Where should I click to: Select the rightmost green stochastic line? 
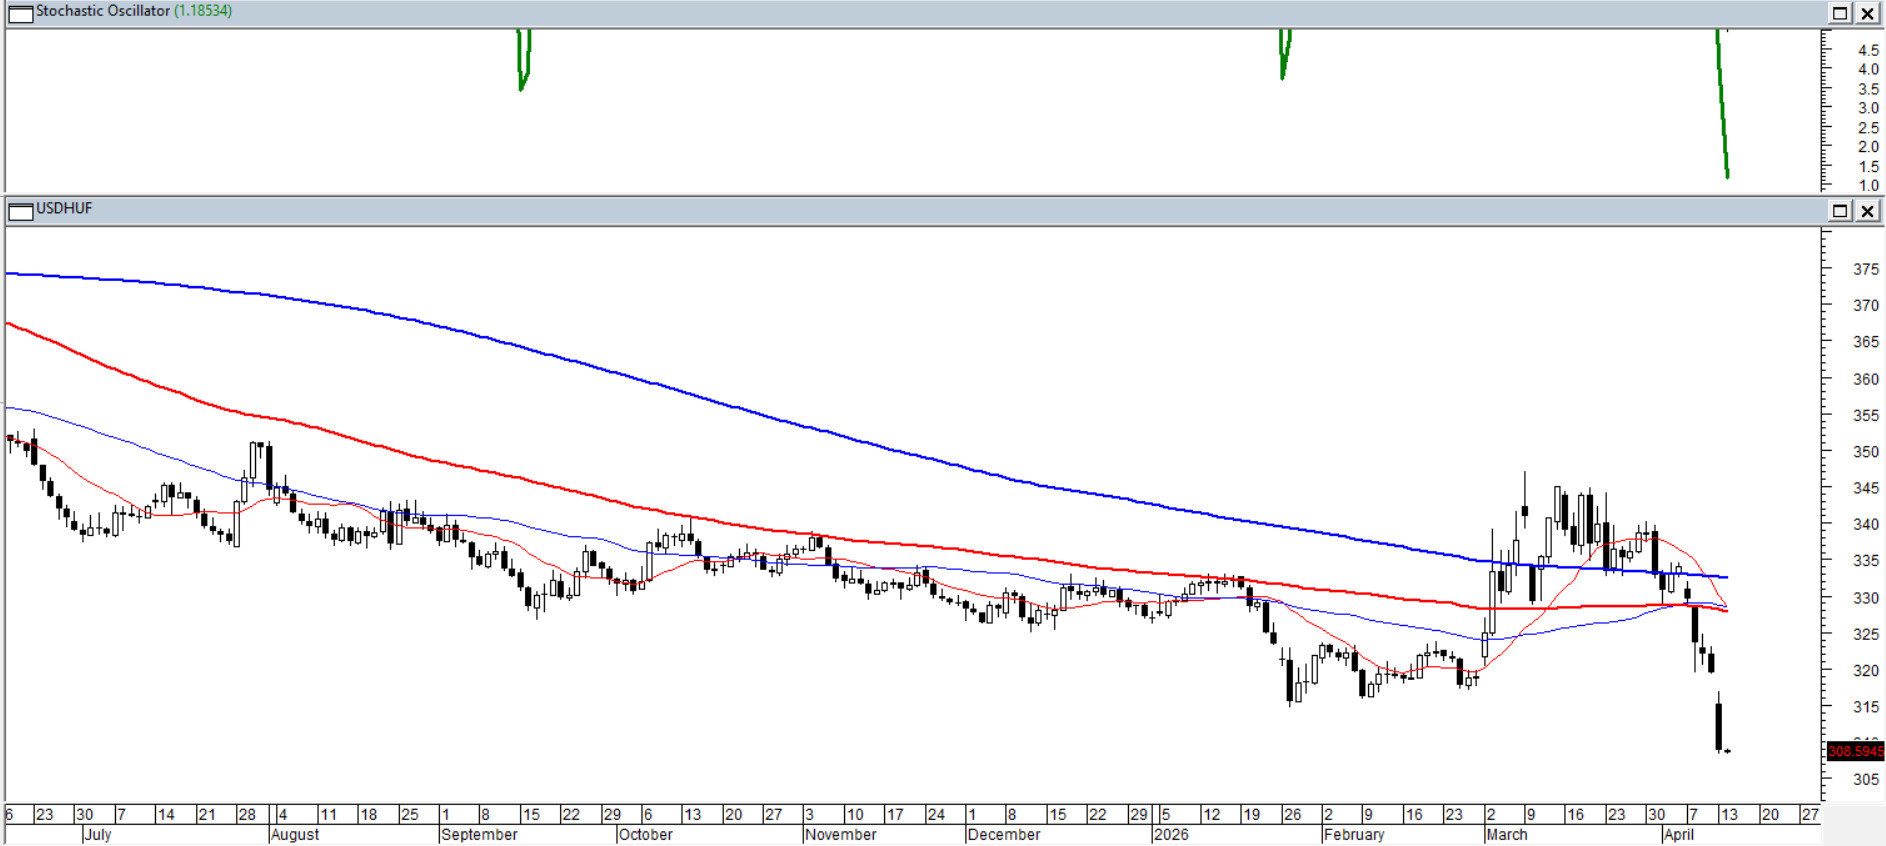click(1722, 105)
